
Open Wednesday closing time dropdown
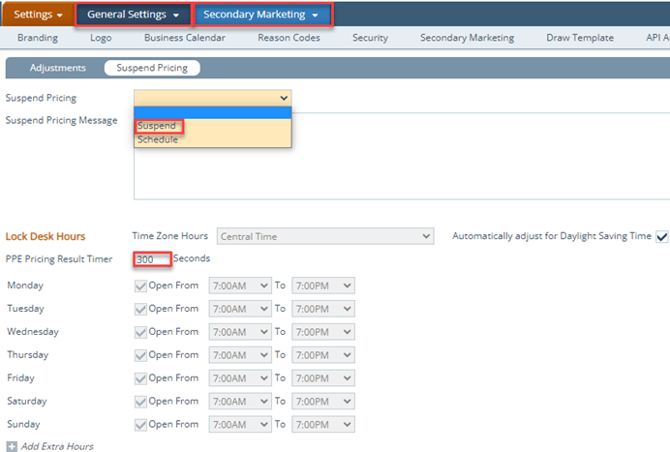pyautogui.click(x=322, y=332)
